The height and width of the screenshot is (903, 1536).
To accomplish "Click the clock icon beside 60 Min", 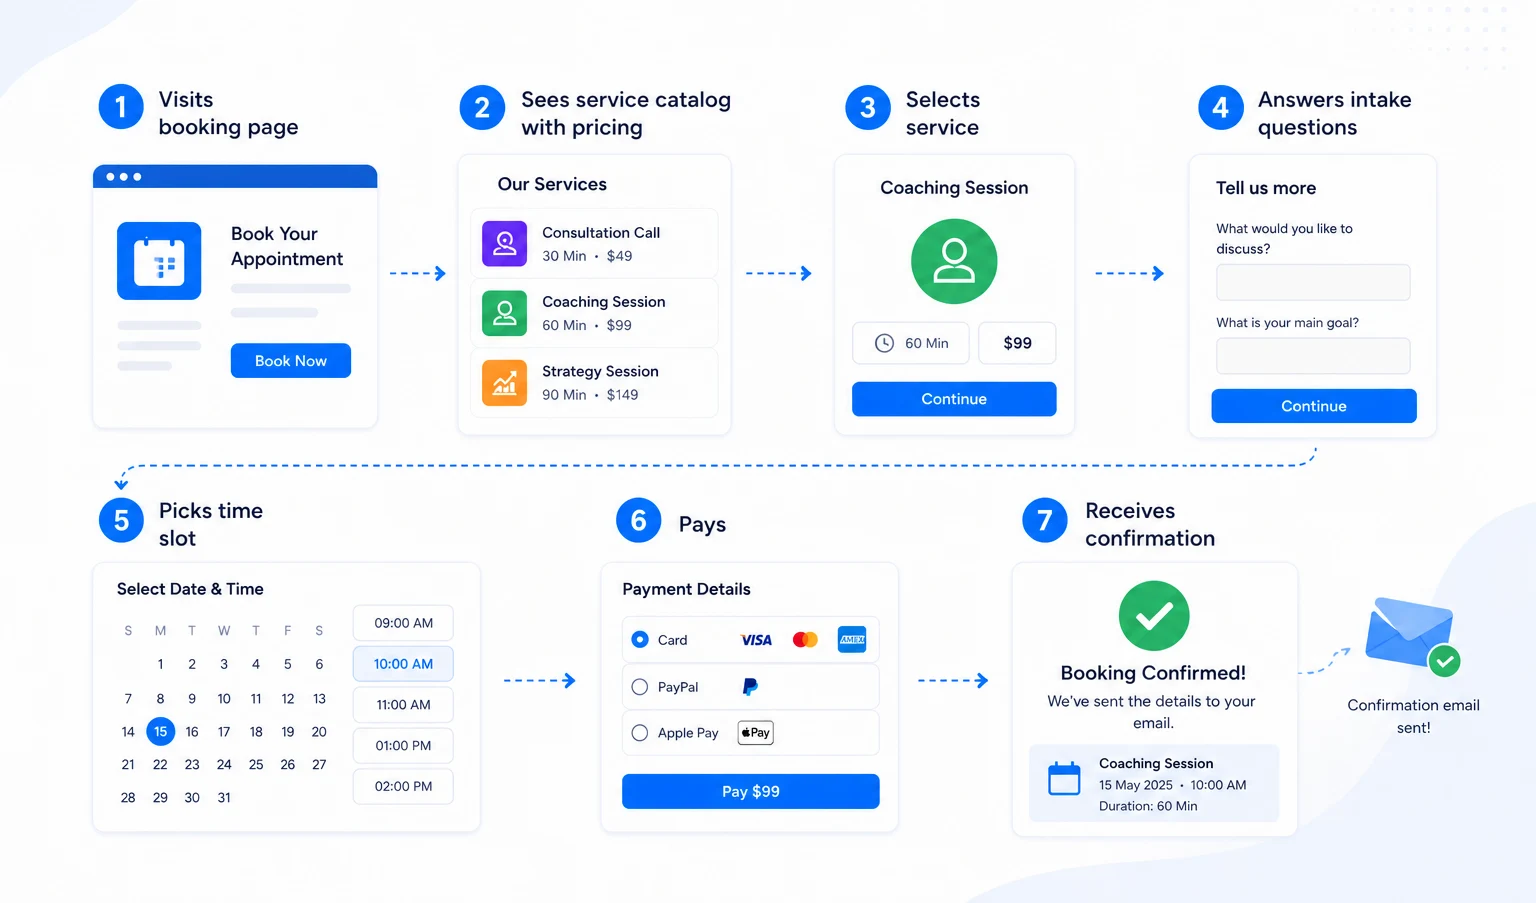I will pyautogui.click(x=884, y=343).
